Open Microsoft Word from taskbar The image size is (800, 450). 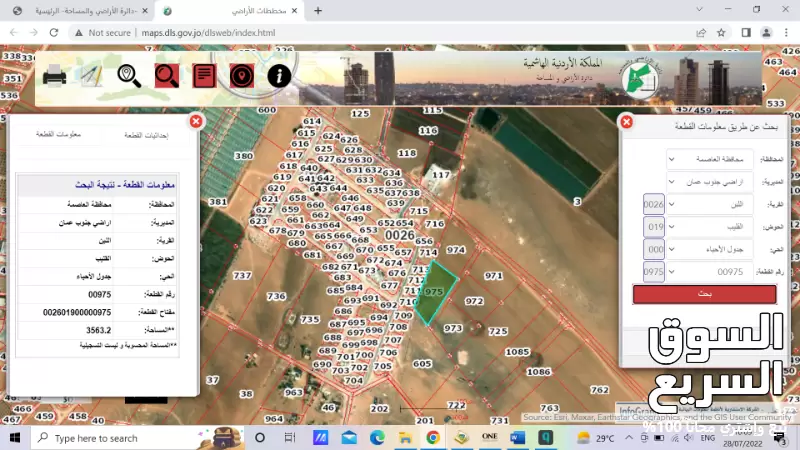pyautogui.click(x=517, y=438)
